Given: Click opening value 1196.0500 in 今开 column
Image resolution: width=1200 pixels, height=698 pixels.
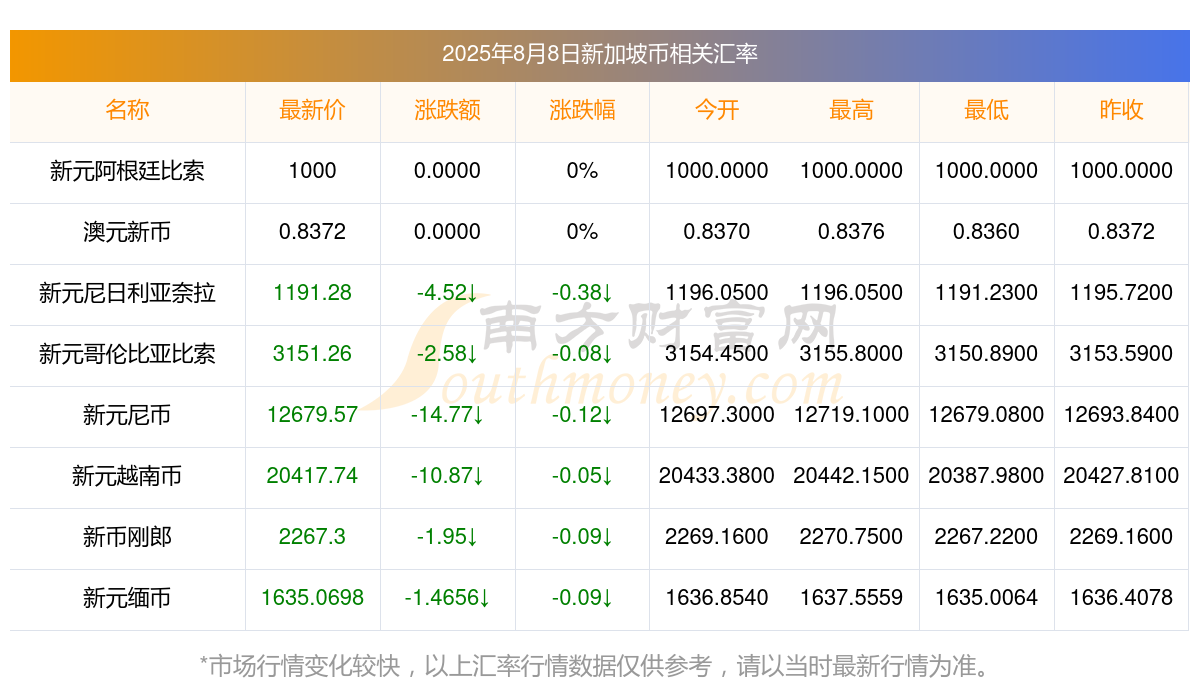Looking at the screenshot, I should click(x=717, y=293).
